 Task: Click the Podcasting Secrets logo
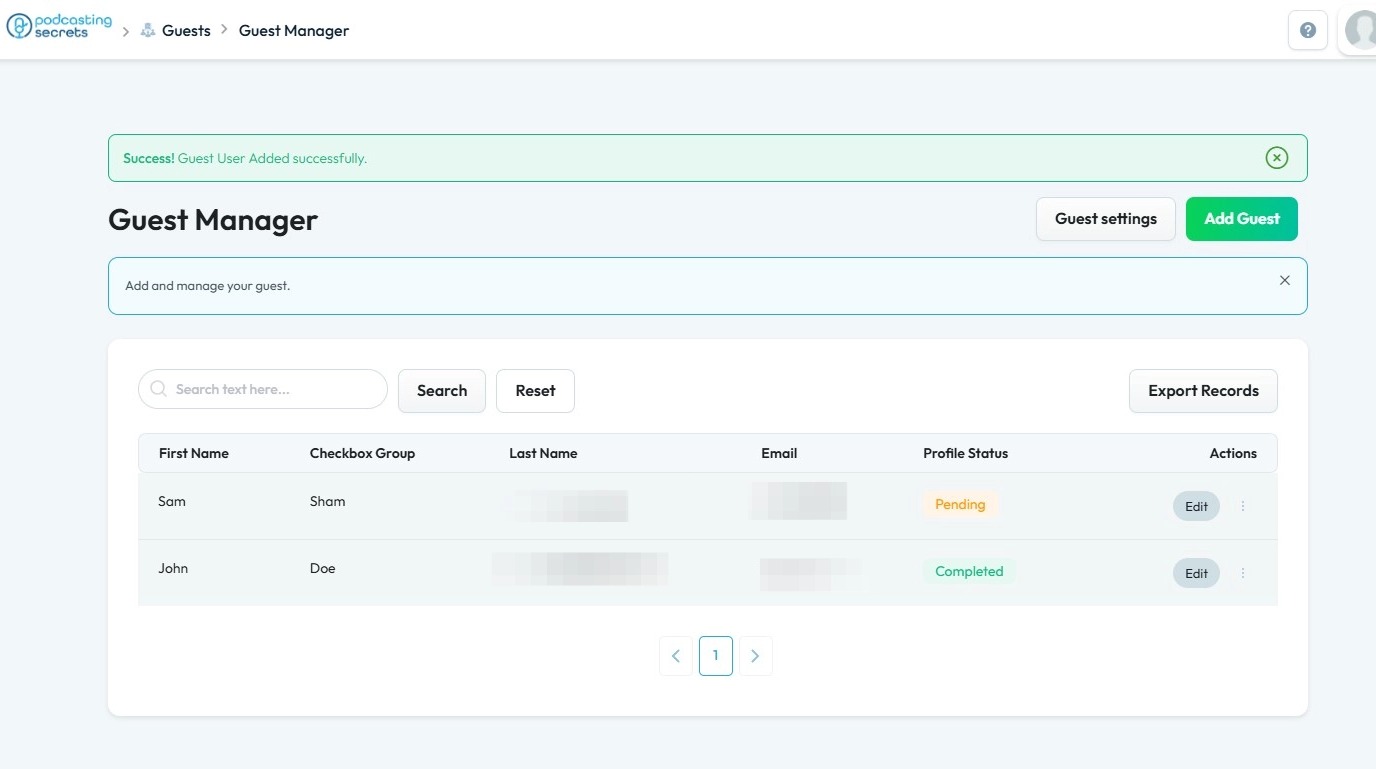pos(60,27)
